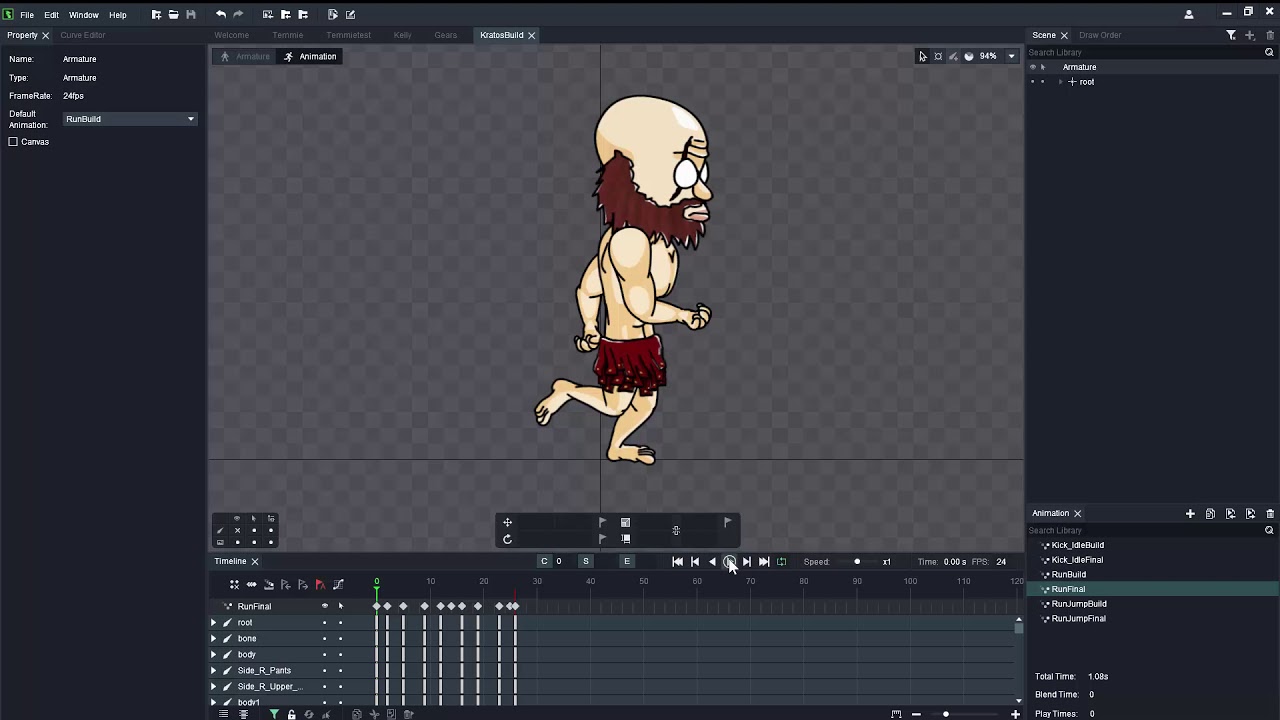Image resolution: width=1280 pixels, height=720 pixels.
Task: Expand the root node in Scene tree
Action: (x=1061, y=82)
